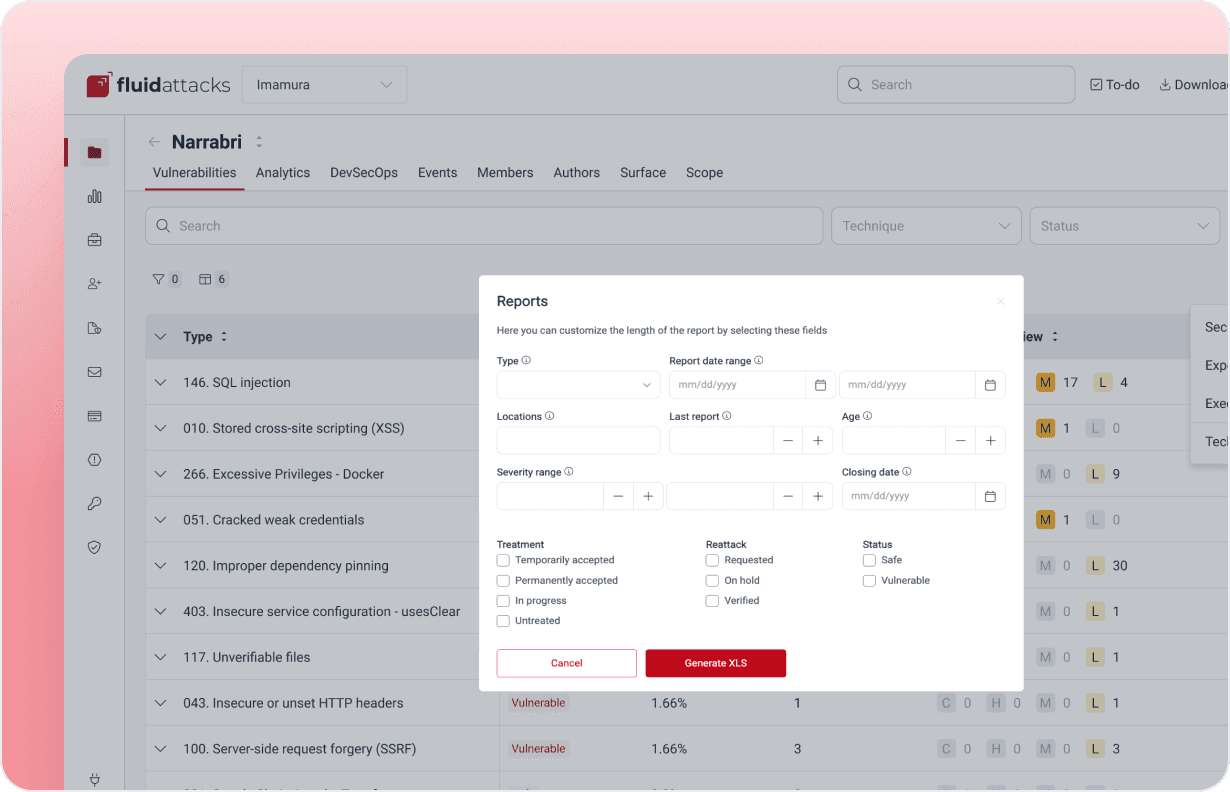Click info icon next to Age label
Image resolution: width=1230 pixels, height=792 pixels.
867,416
